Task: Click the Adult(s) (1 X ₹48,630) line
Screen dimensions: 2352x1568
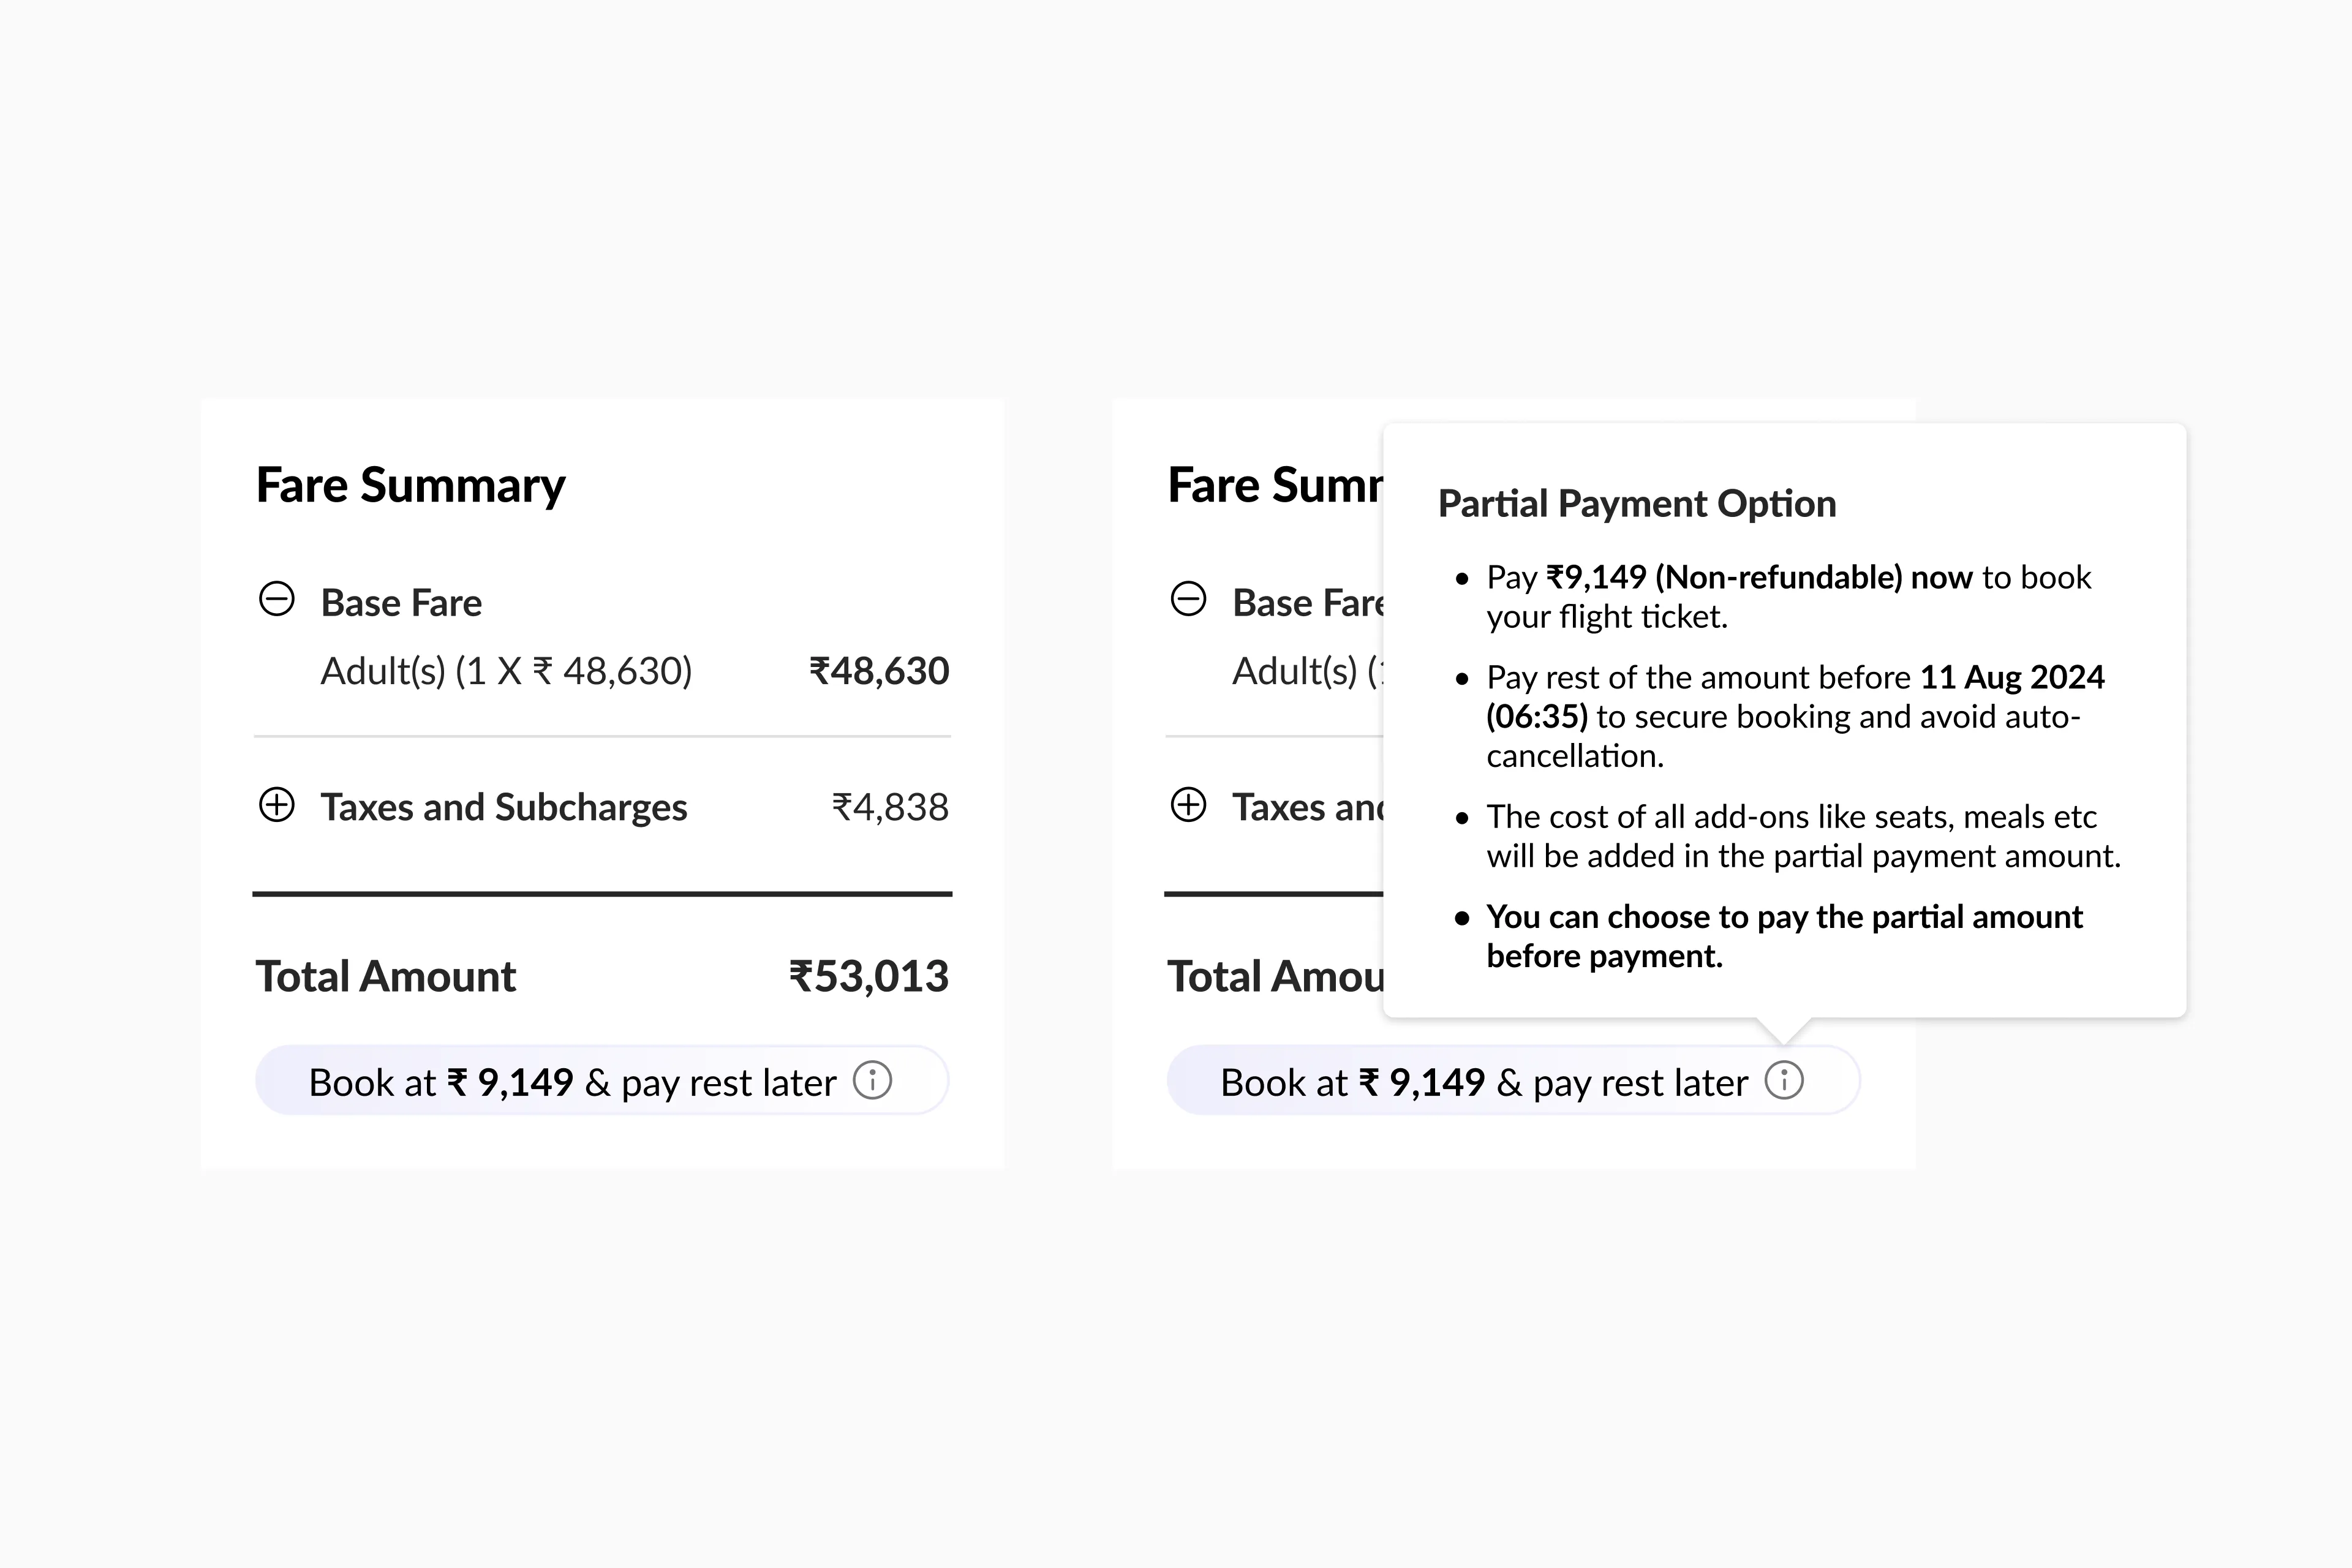Action: click(506, 671)
